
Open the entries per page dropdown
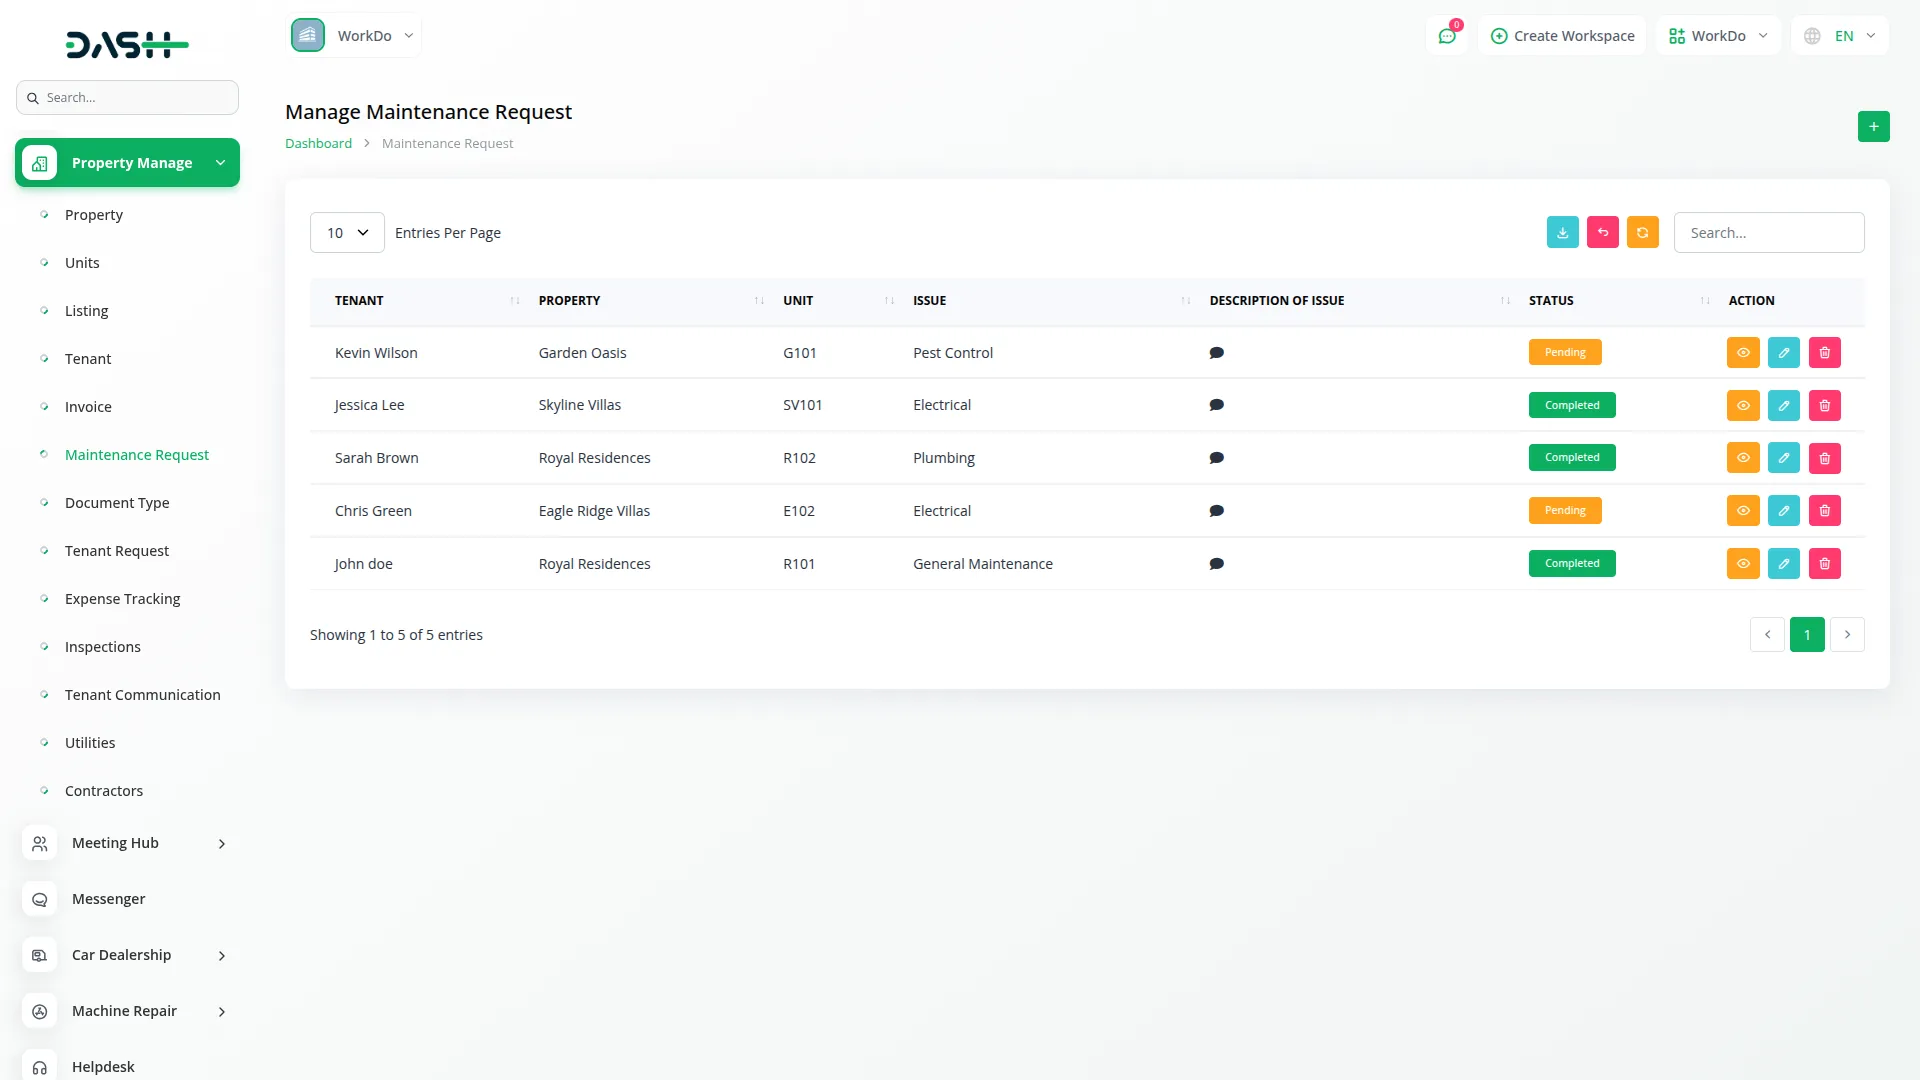coord(347,233)
